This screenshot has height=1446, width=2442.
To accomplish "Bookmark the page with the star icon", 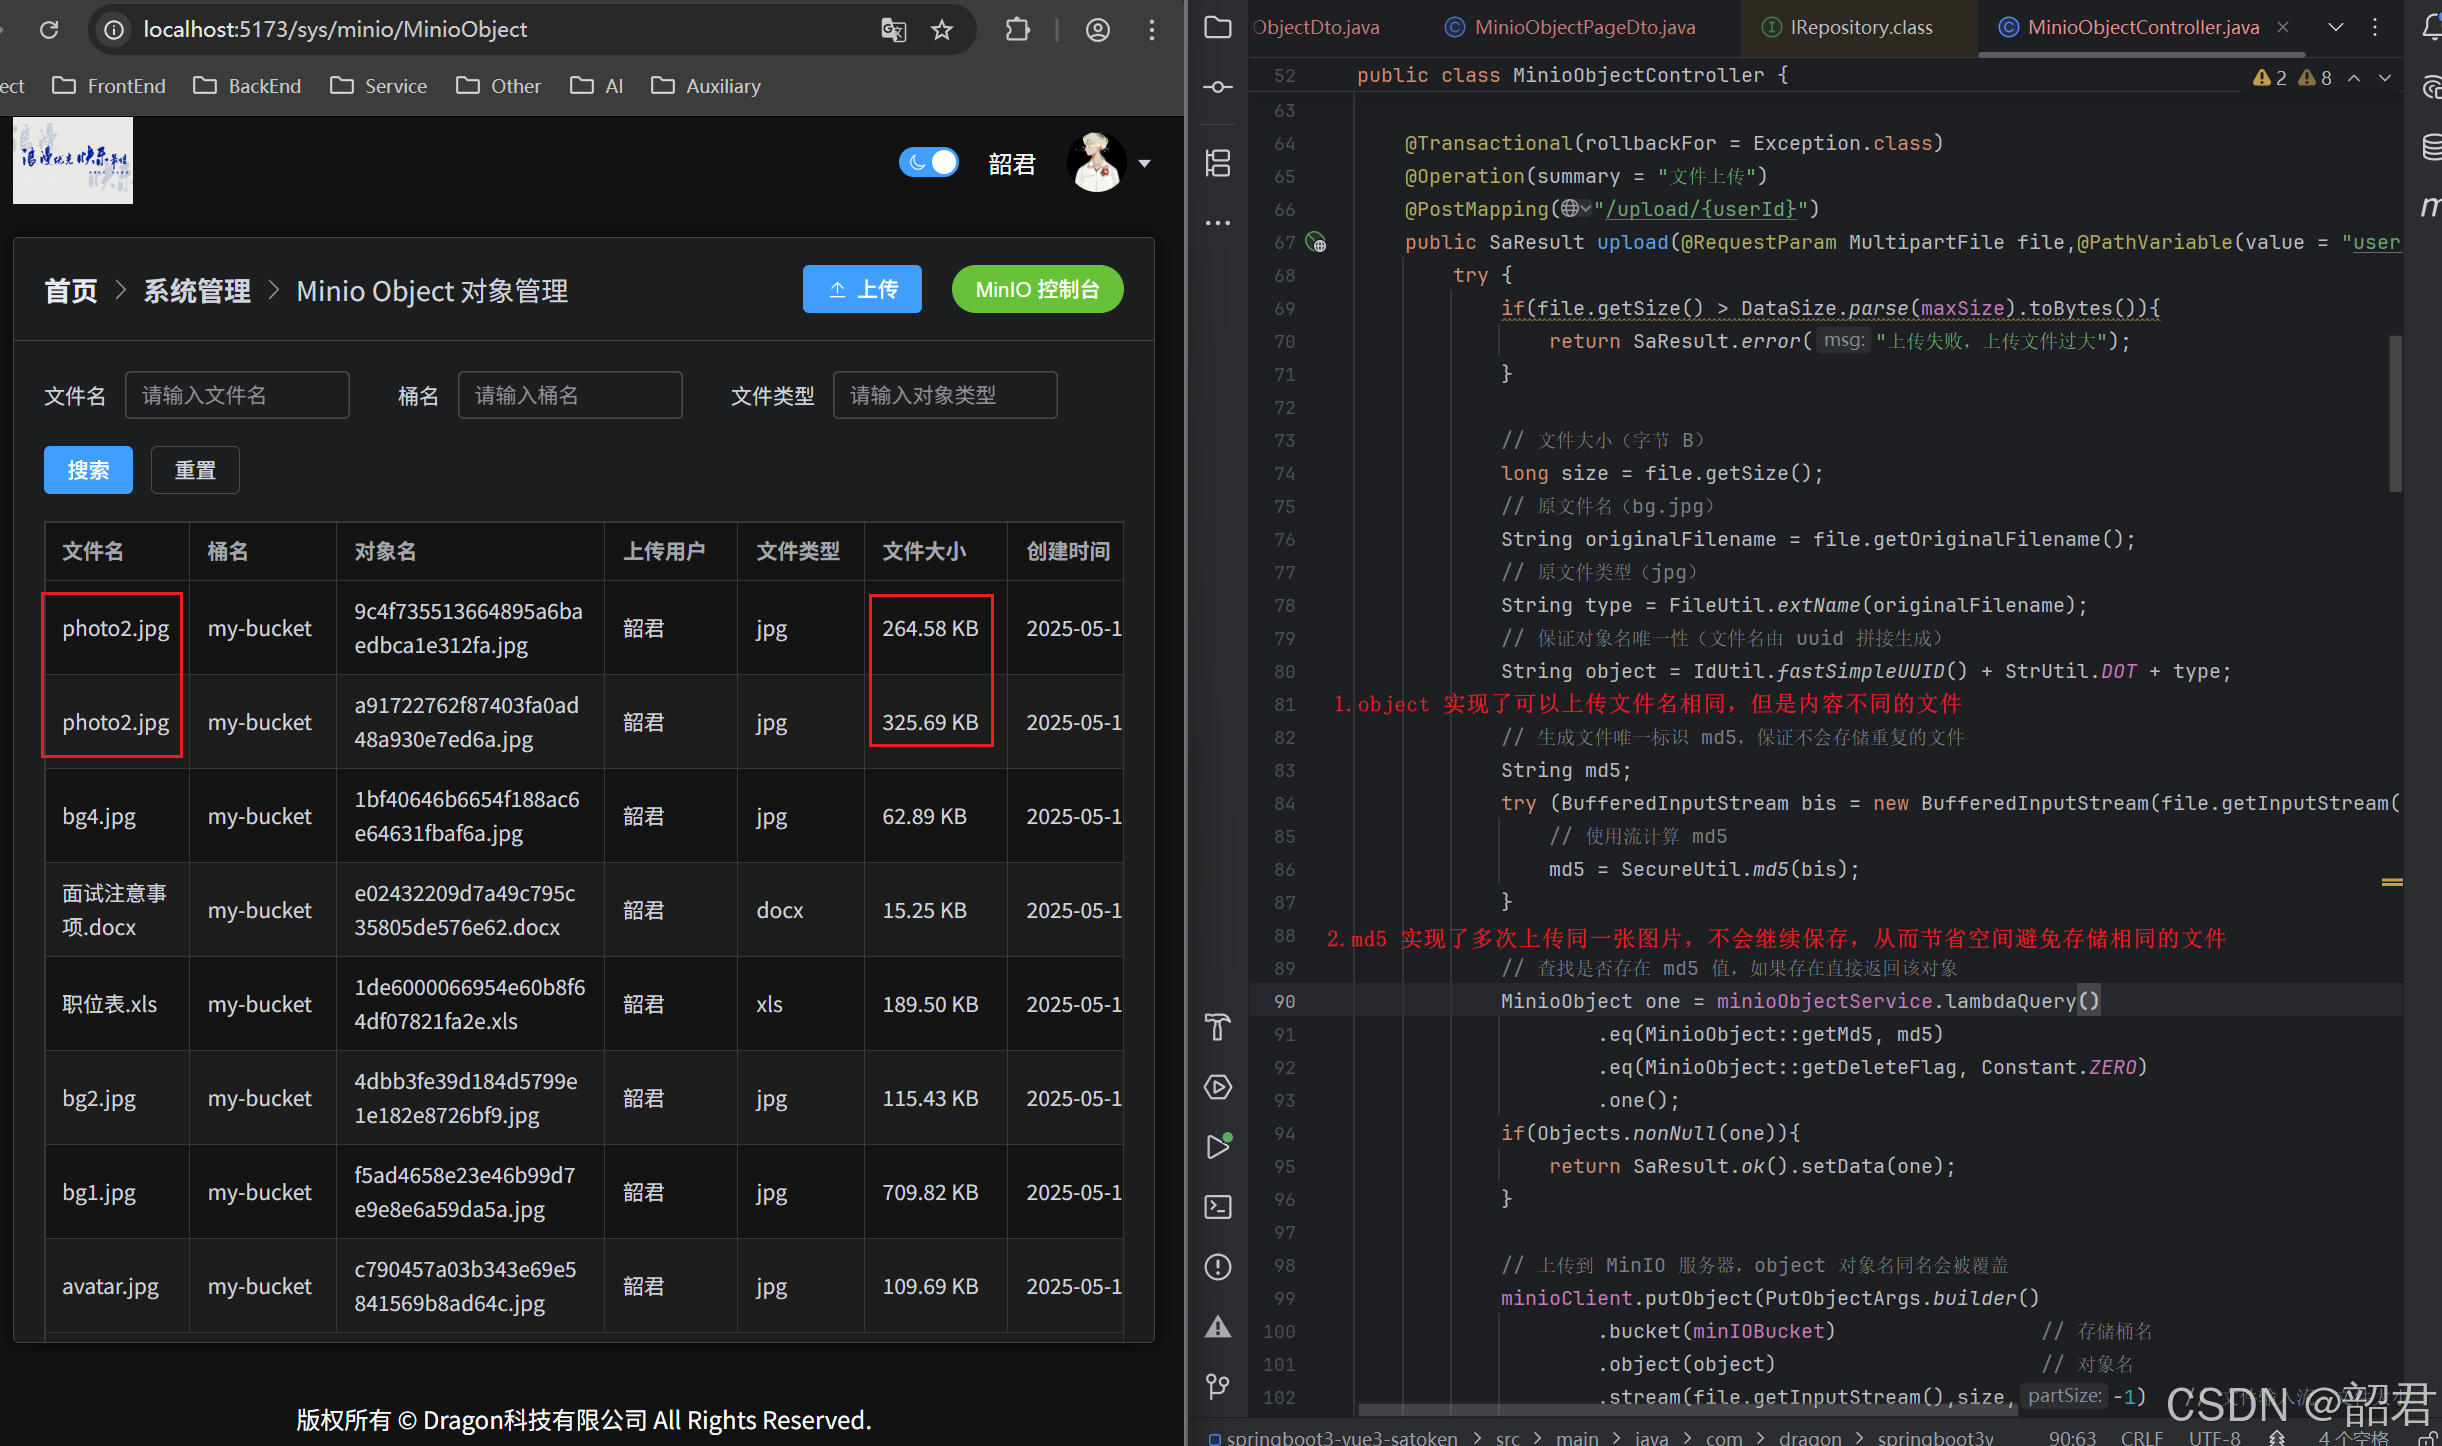I will (x=941, y=30).
